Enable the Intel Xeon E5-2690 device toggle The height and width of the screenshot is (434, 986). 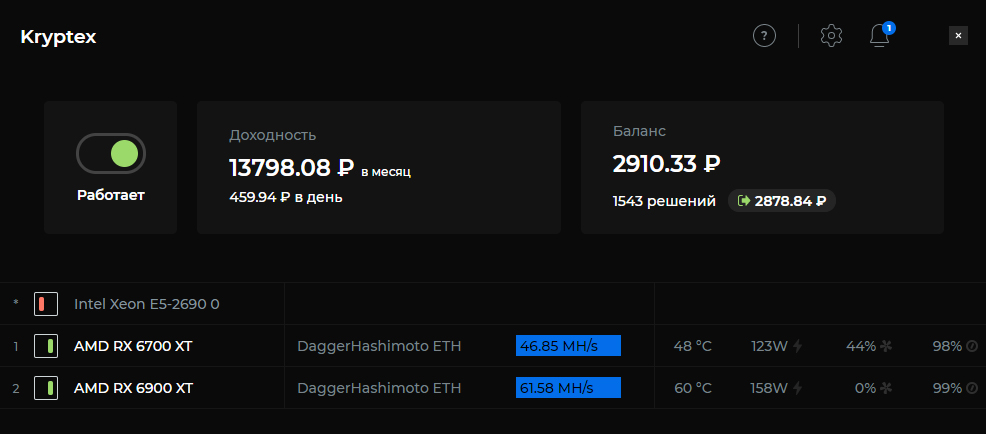click(x=46, y=304)
